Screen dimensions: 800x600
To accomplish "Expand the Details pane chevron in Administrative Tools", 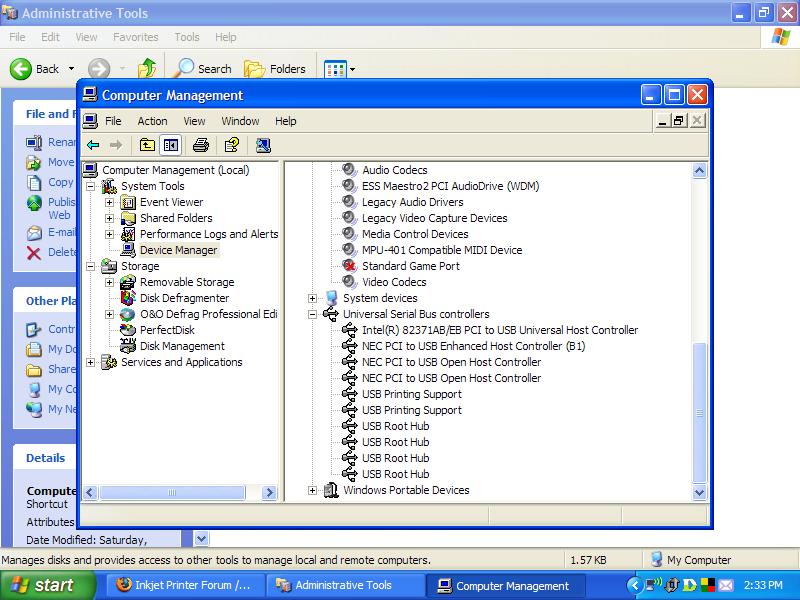I will pos(202,538).
